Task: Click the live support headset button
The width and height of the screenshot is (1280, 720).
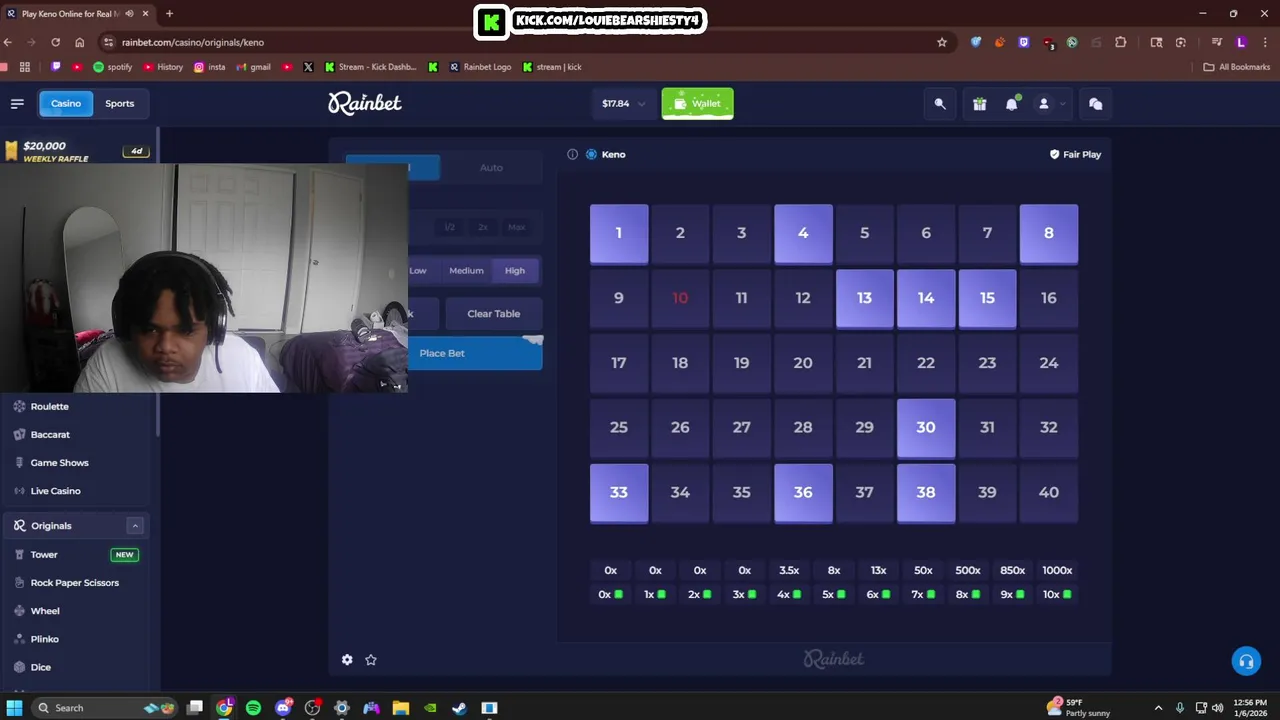Action: click(1246, 661)
